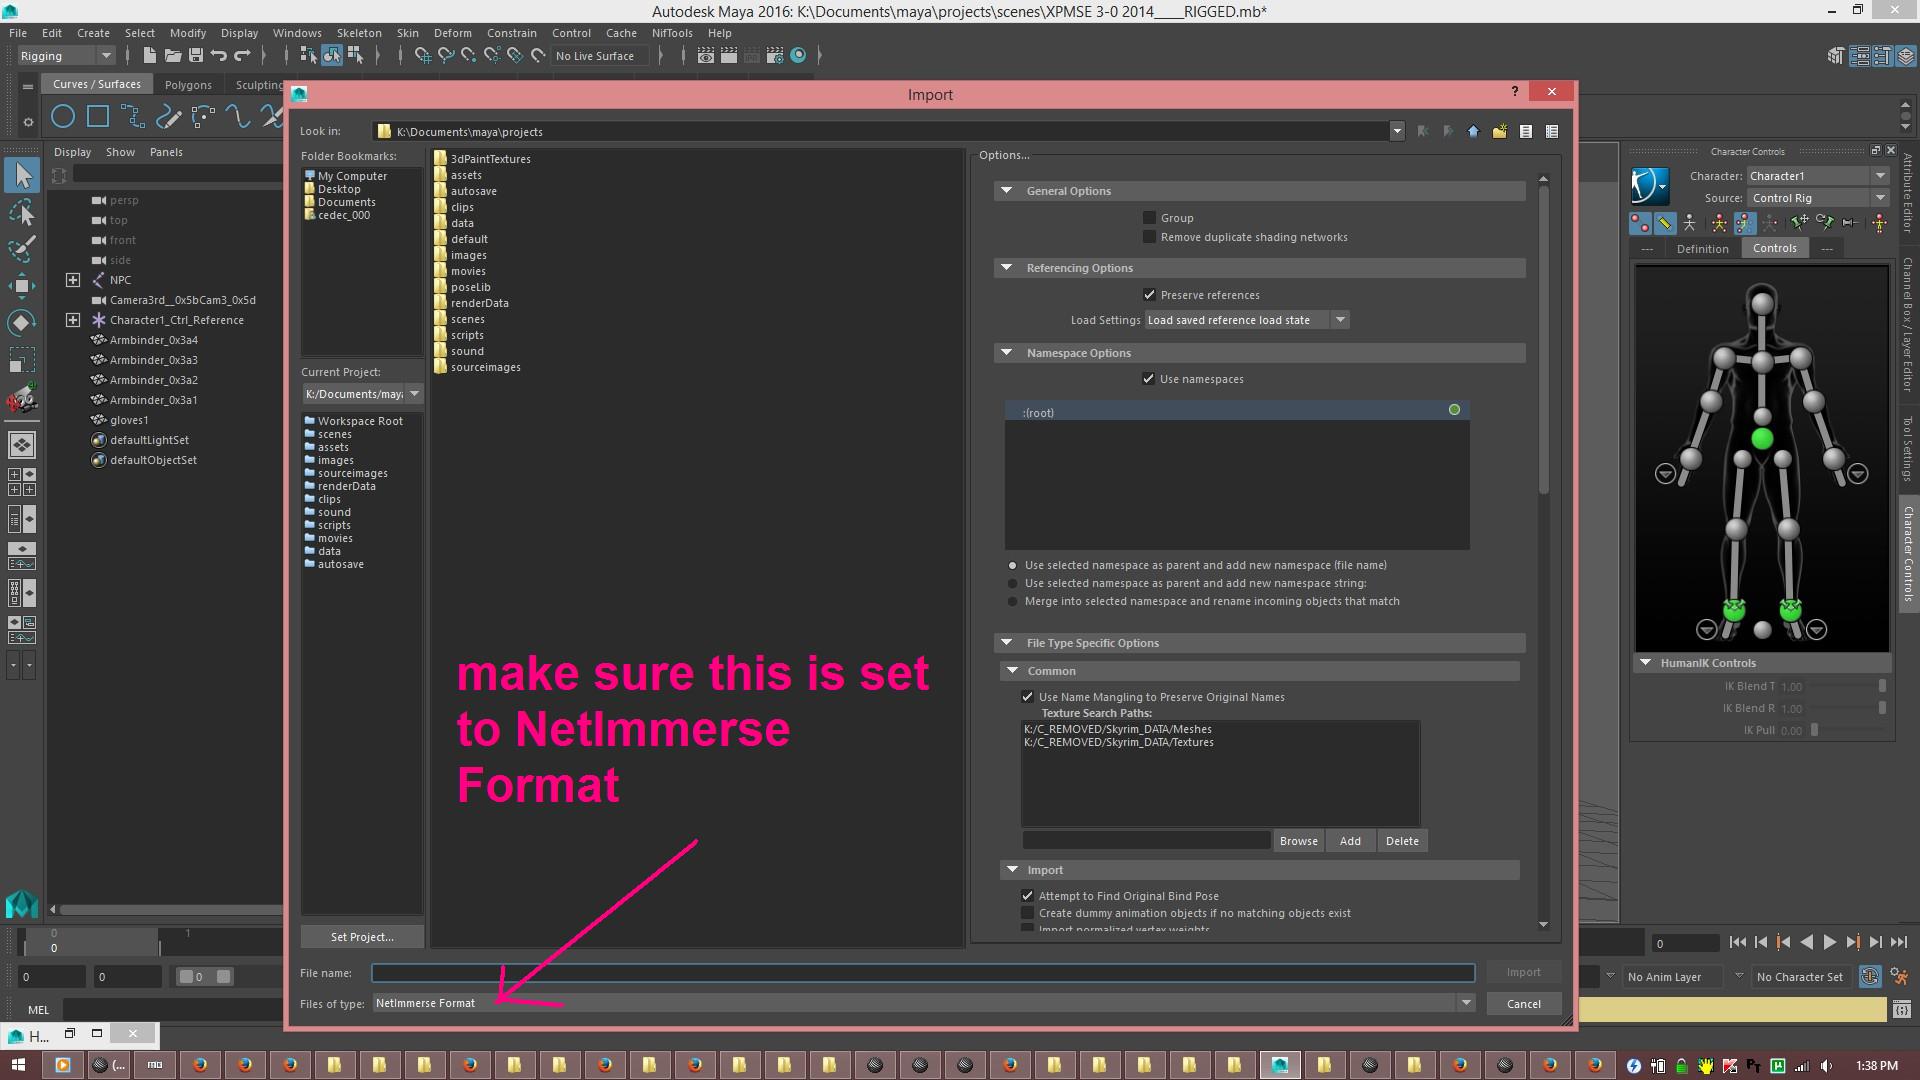The height and width of the screenshot is (1080, 1920).
Task: Open Load Settings dropdown
Action: pyautogui.click(x=1247, y=320)
